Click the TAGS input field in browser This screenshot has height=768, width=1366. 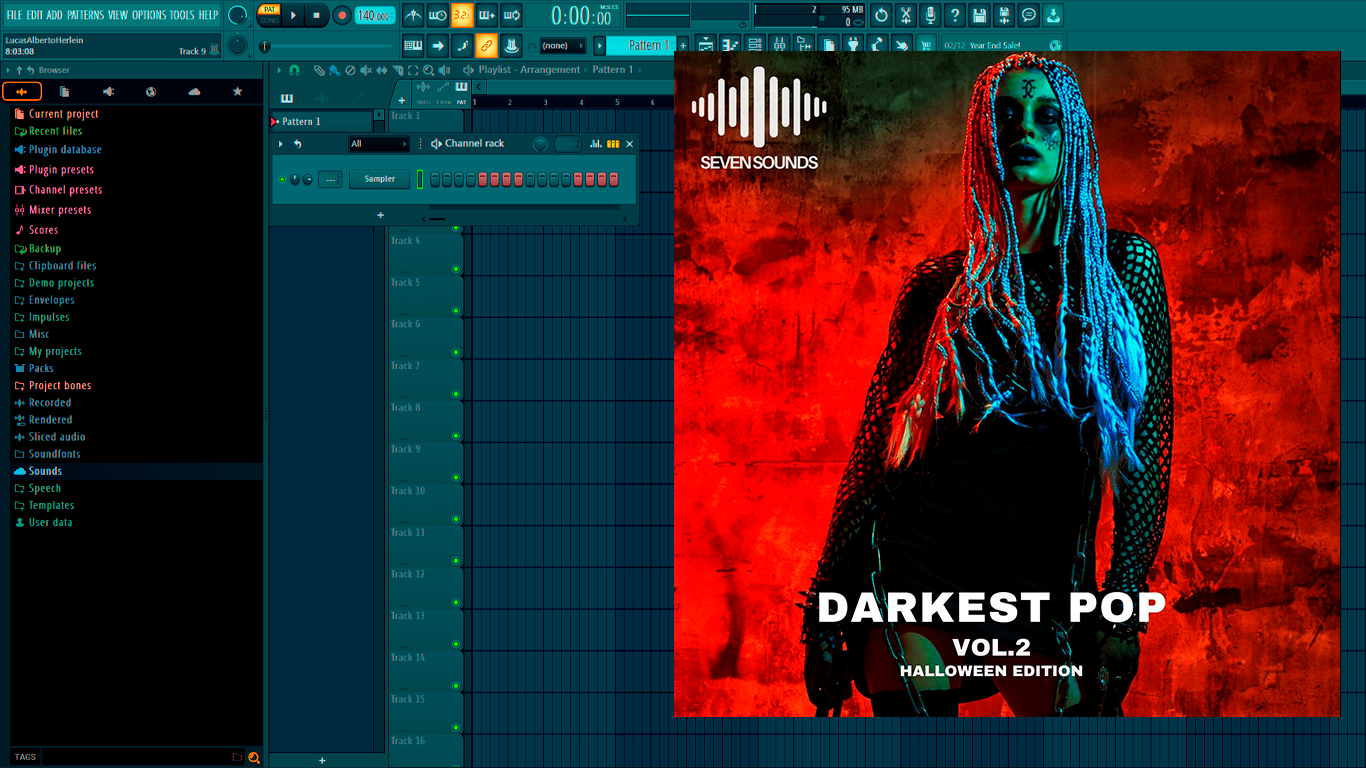coord(135,757)
